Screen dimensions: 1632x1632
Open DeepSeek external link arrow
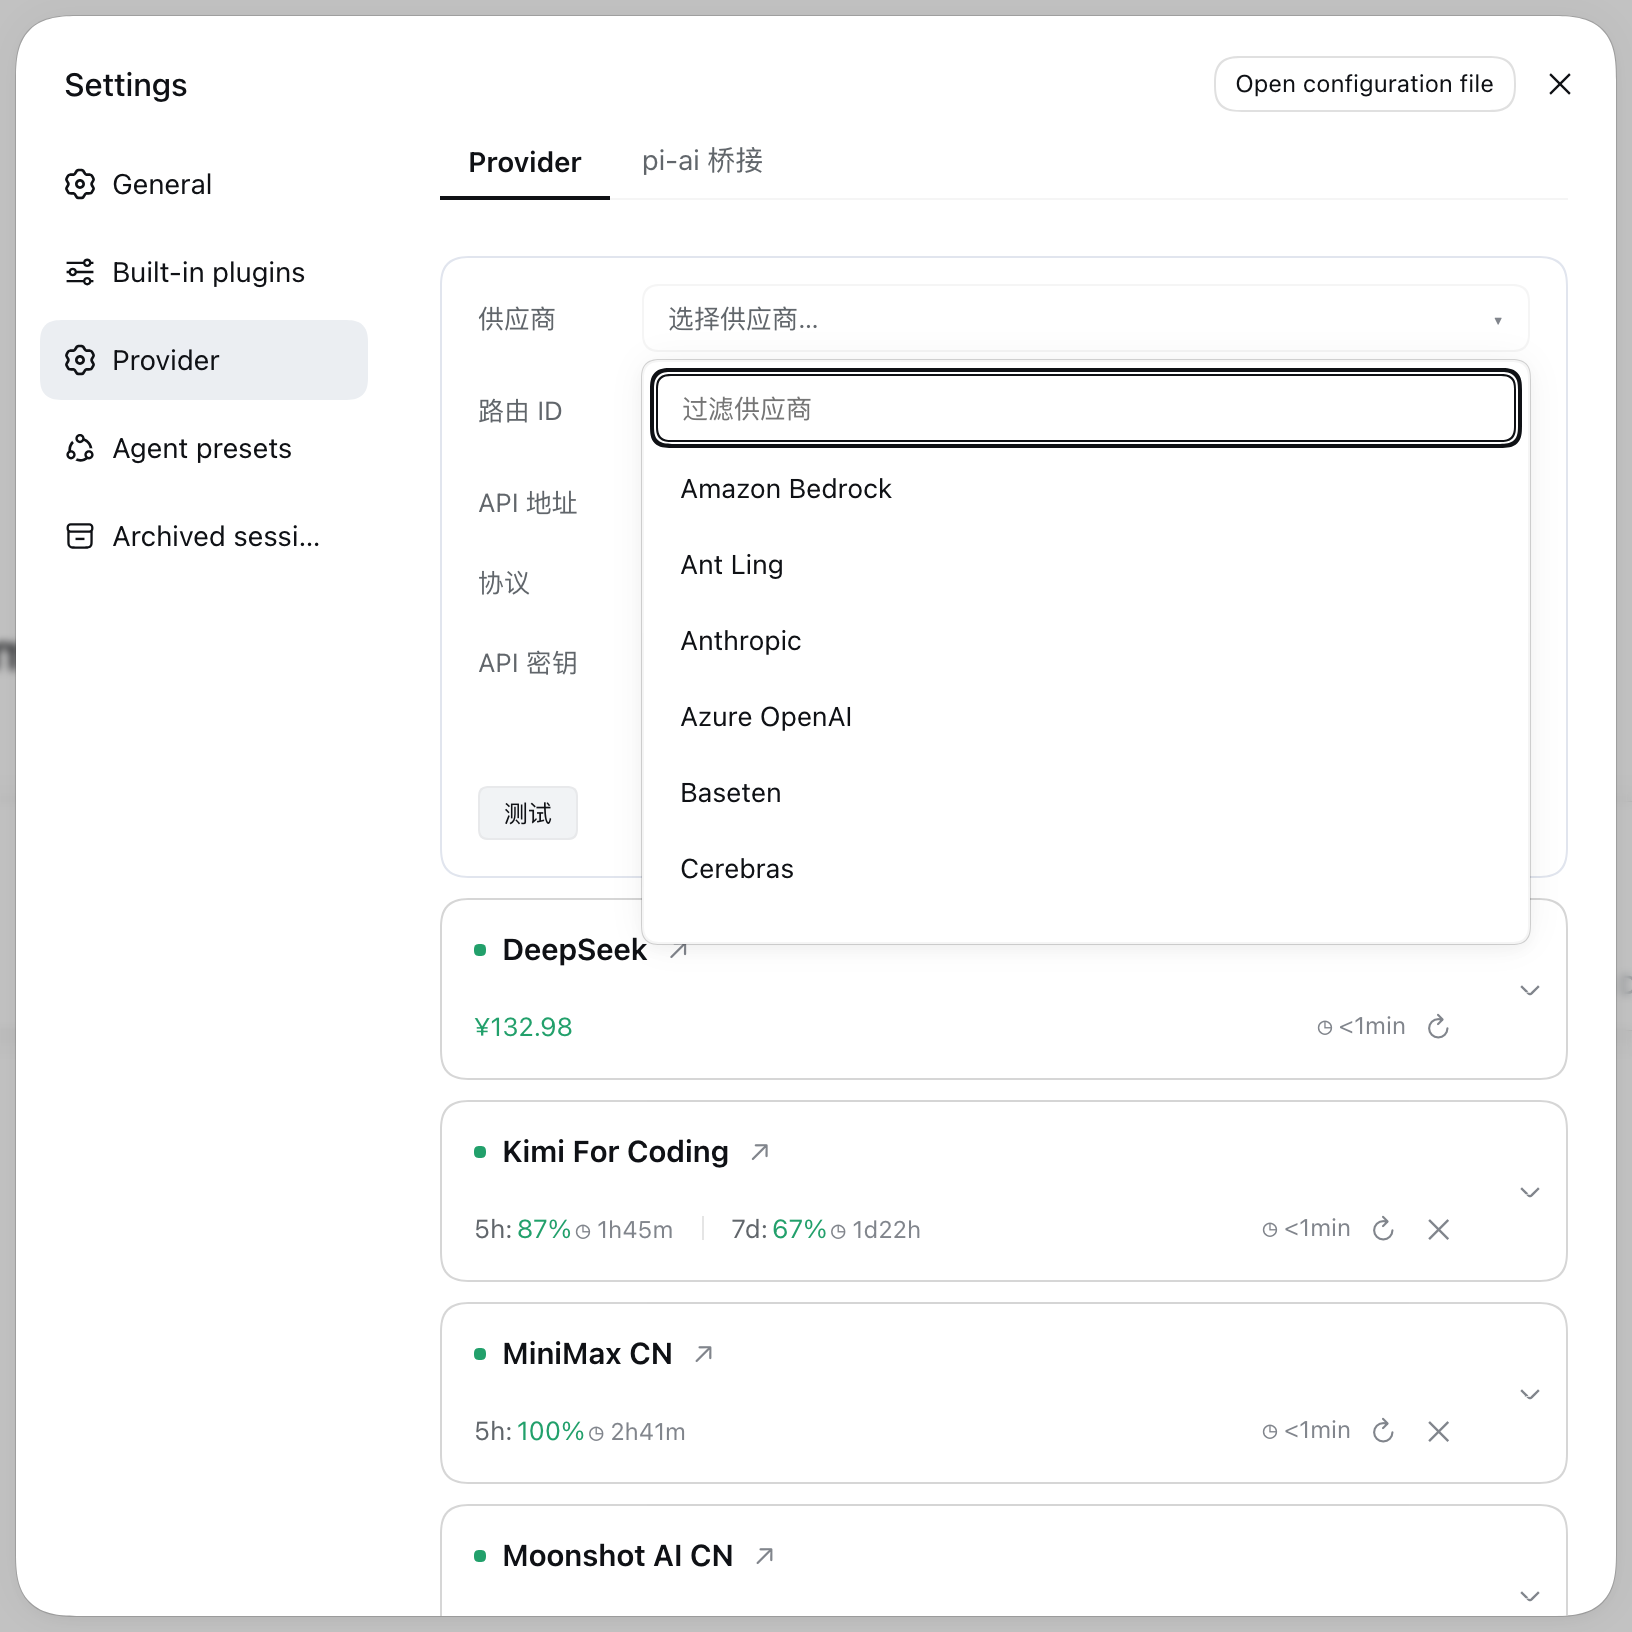[679, 950]
